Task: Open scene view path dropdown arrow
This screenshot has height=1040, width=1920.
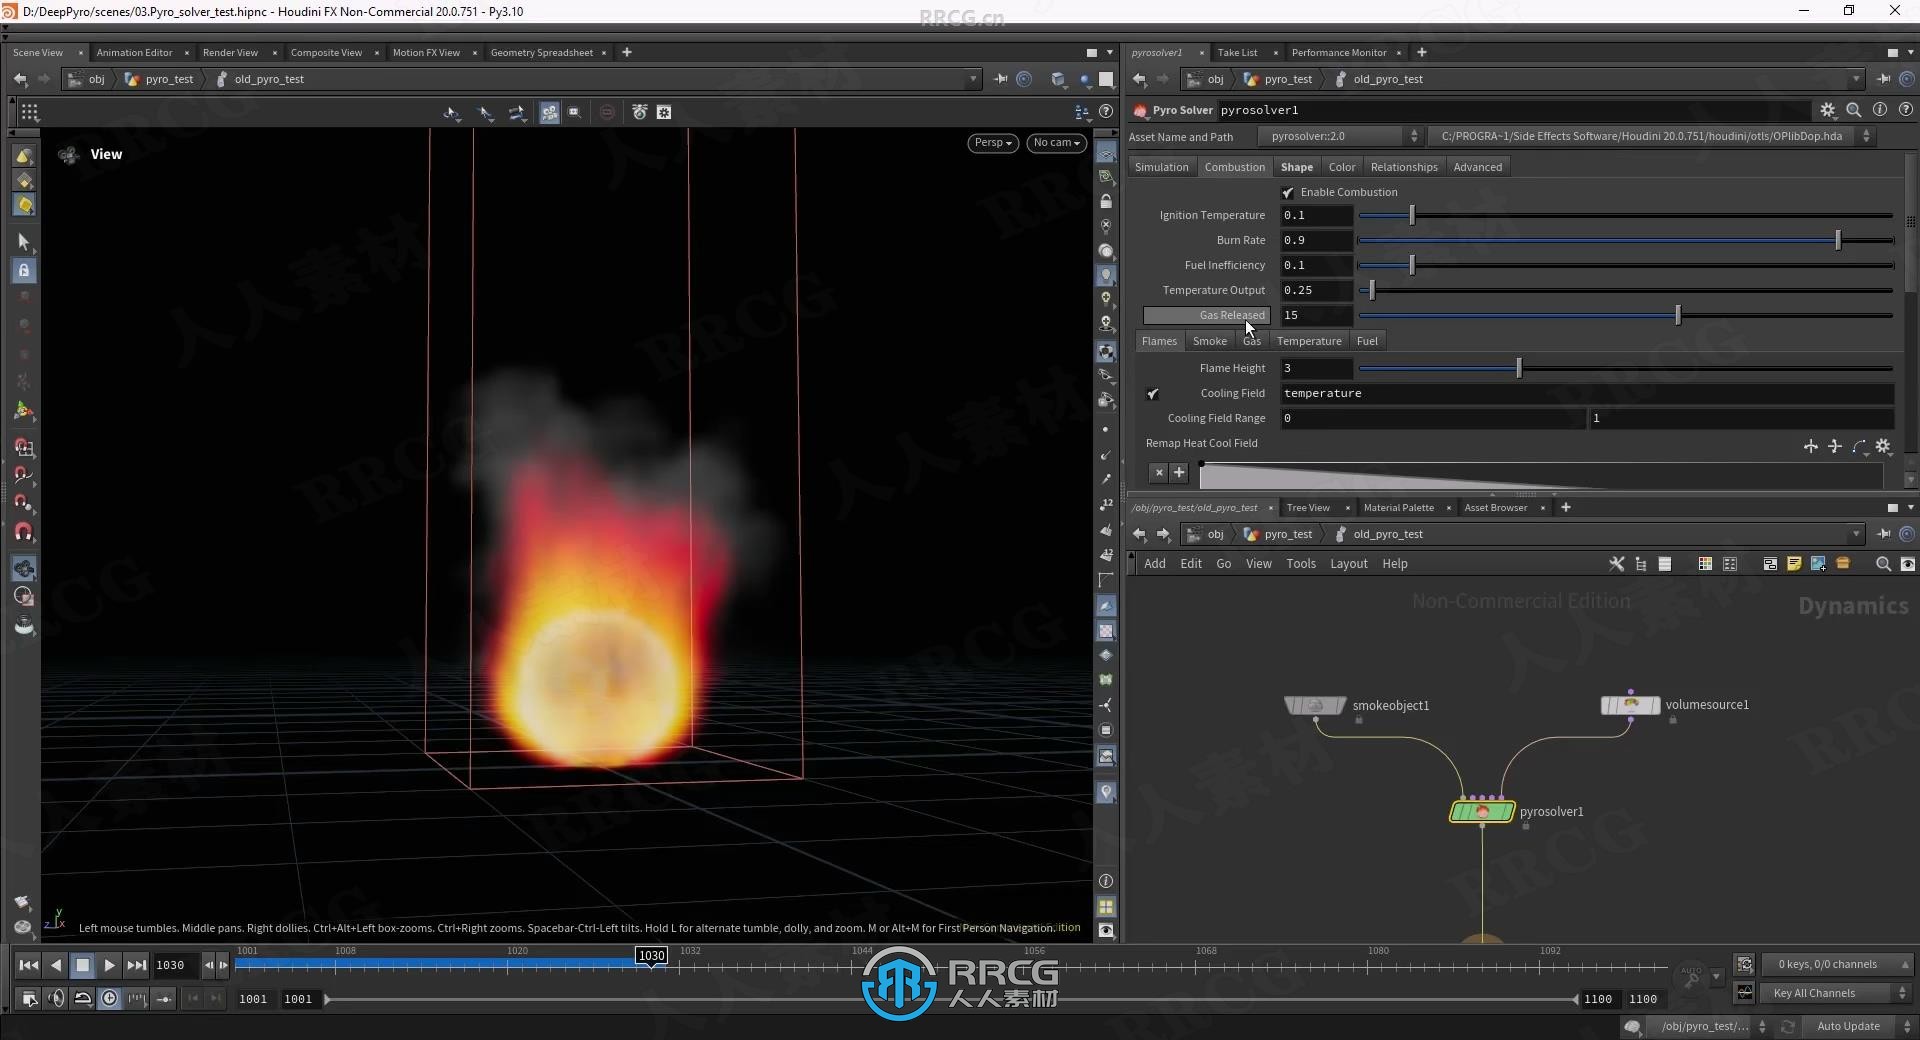Action: tap(973, 79)
